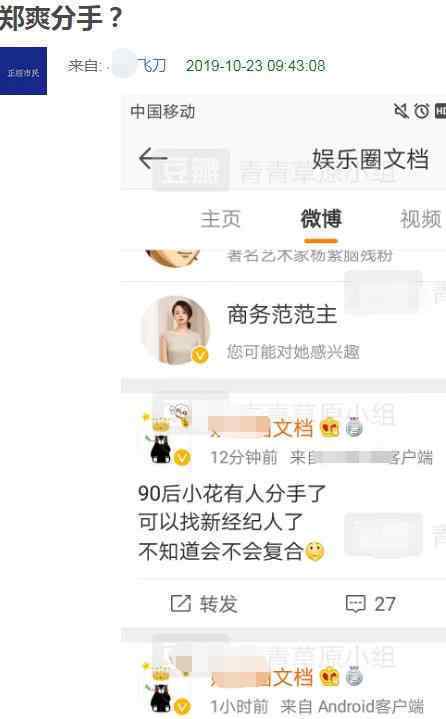Screen dimensions: 446x719
Task: Open the first post about 90后小花
Action: [x=231, y=522]
